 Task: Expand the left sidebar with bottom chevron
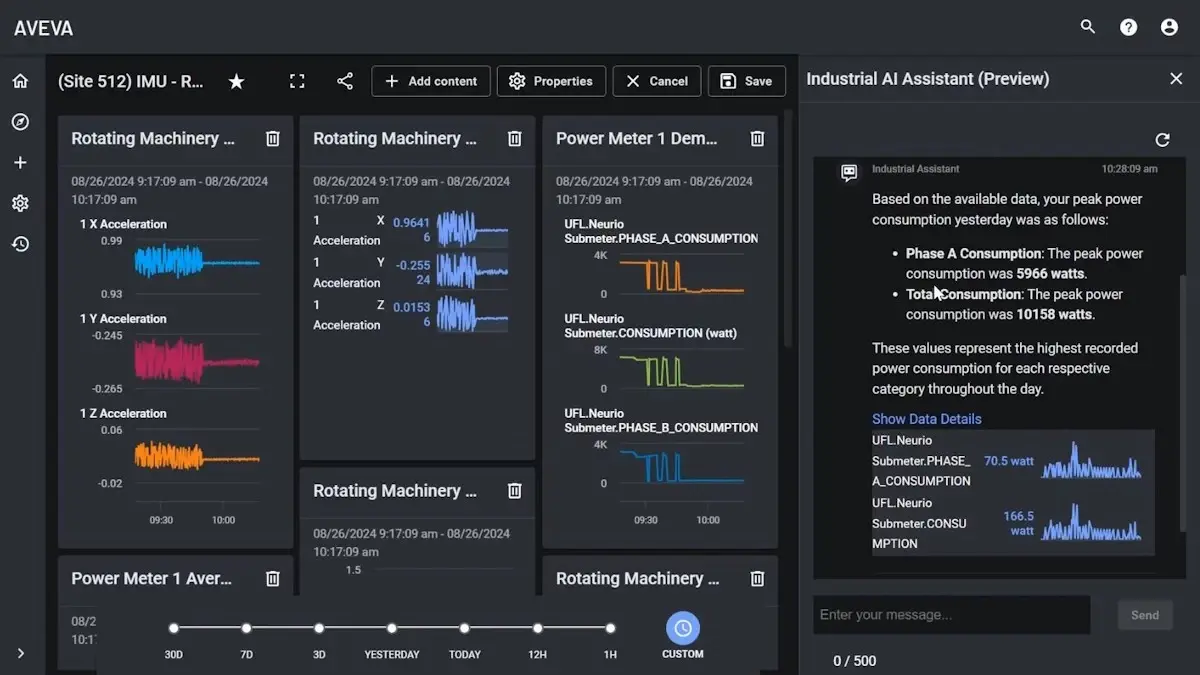(x=20, y=653)
